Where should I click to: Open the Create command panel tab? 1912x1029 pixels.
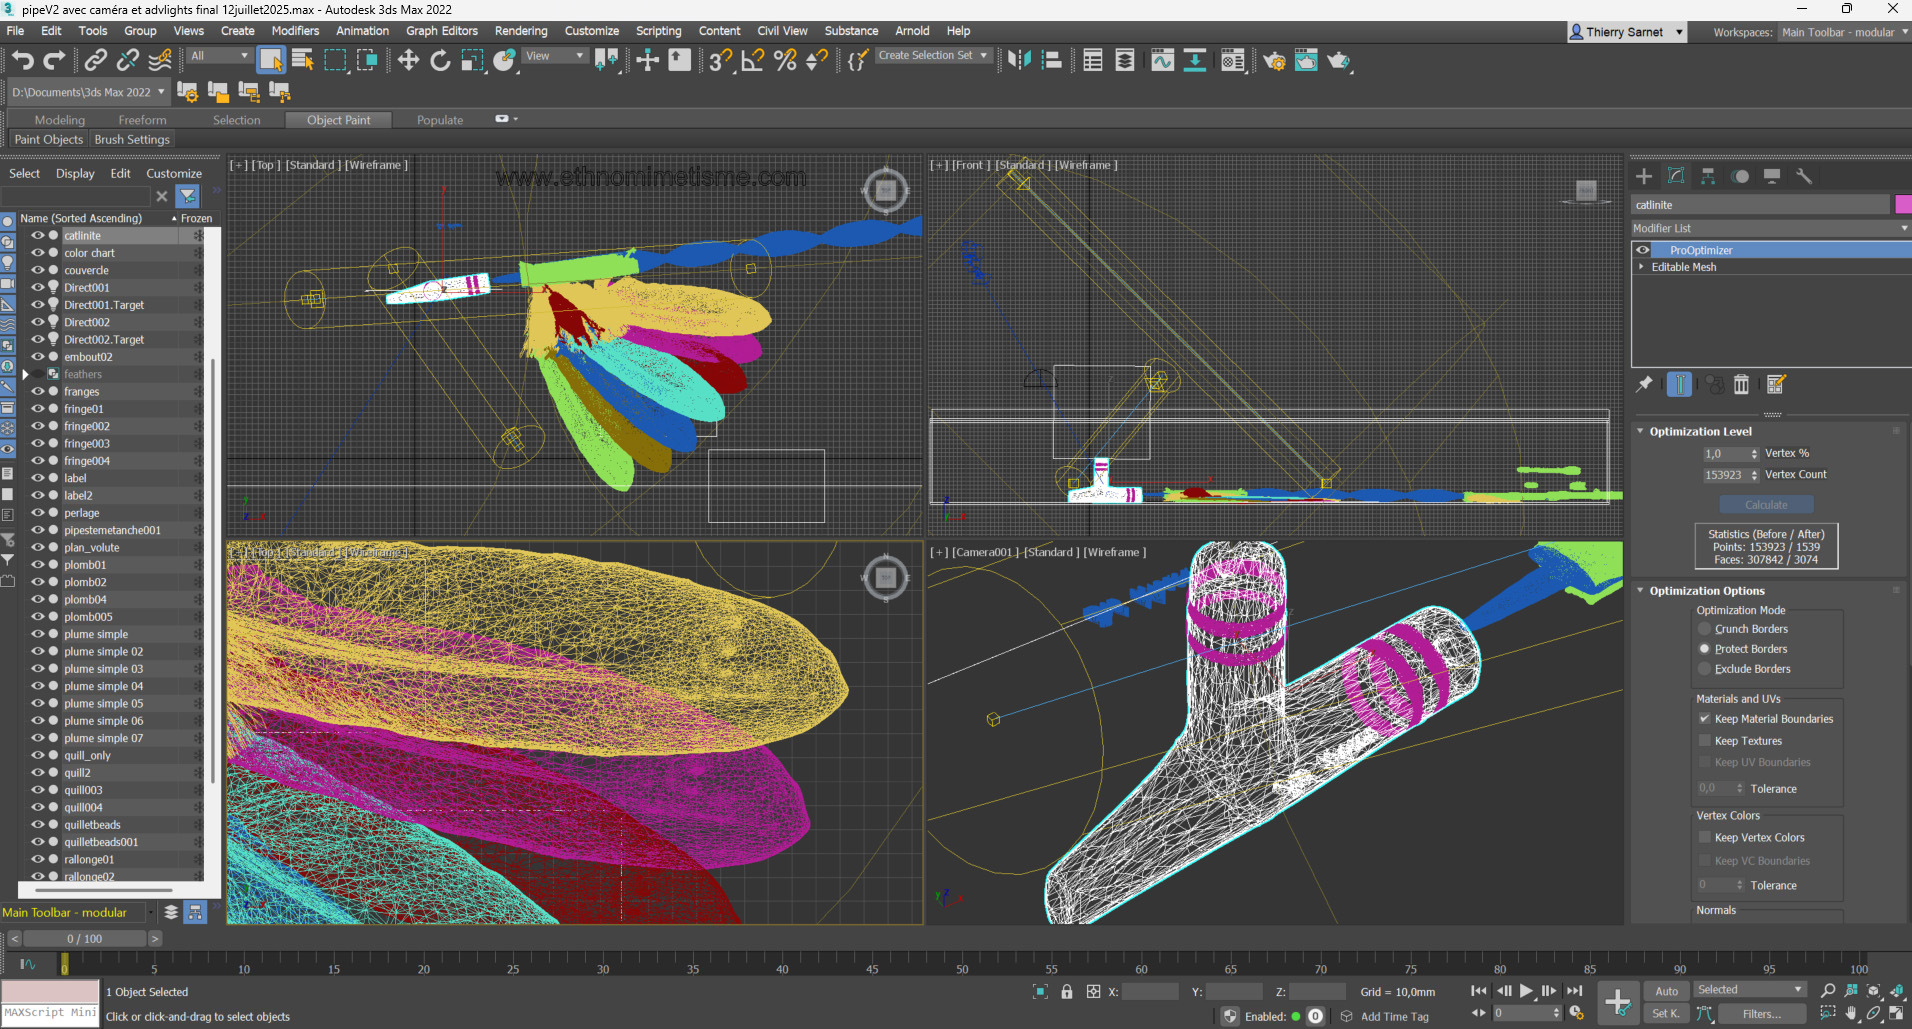tap(1644, 177)
